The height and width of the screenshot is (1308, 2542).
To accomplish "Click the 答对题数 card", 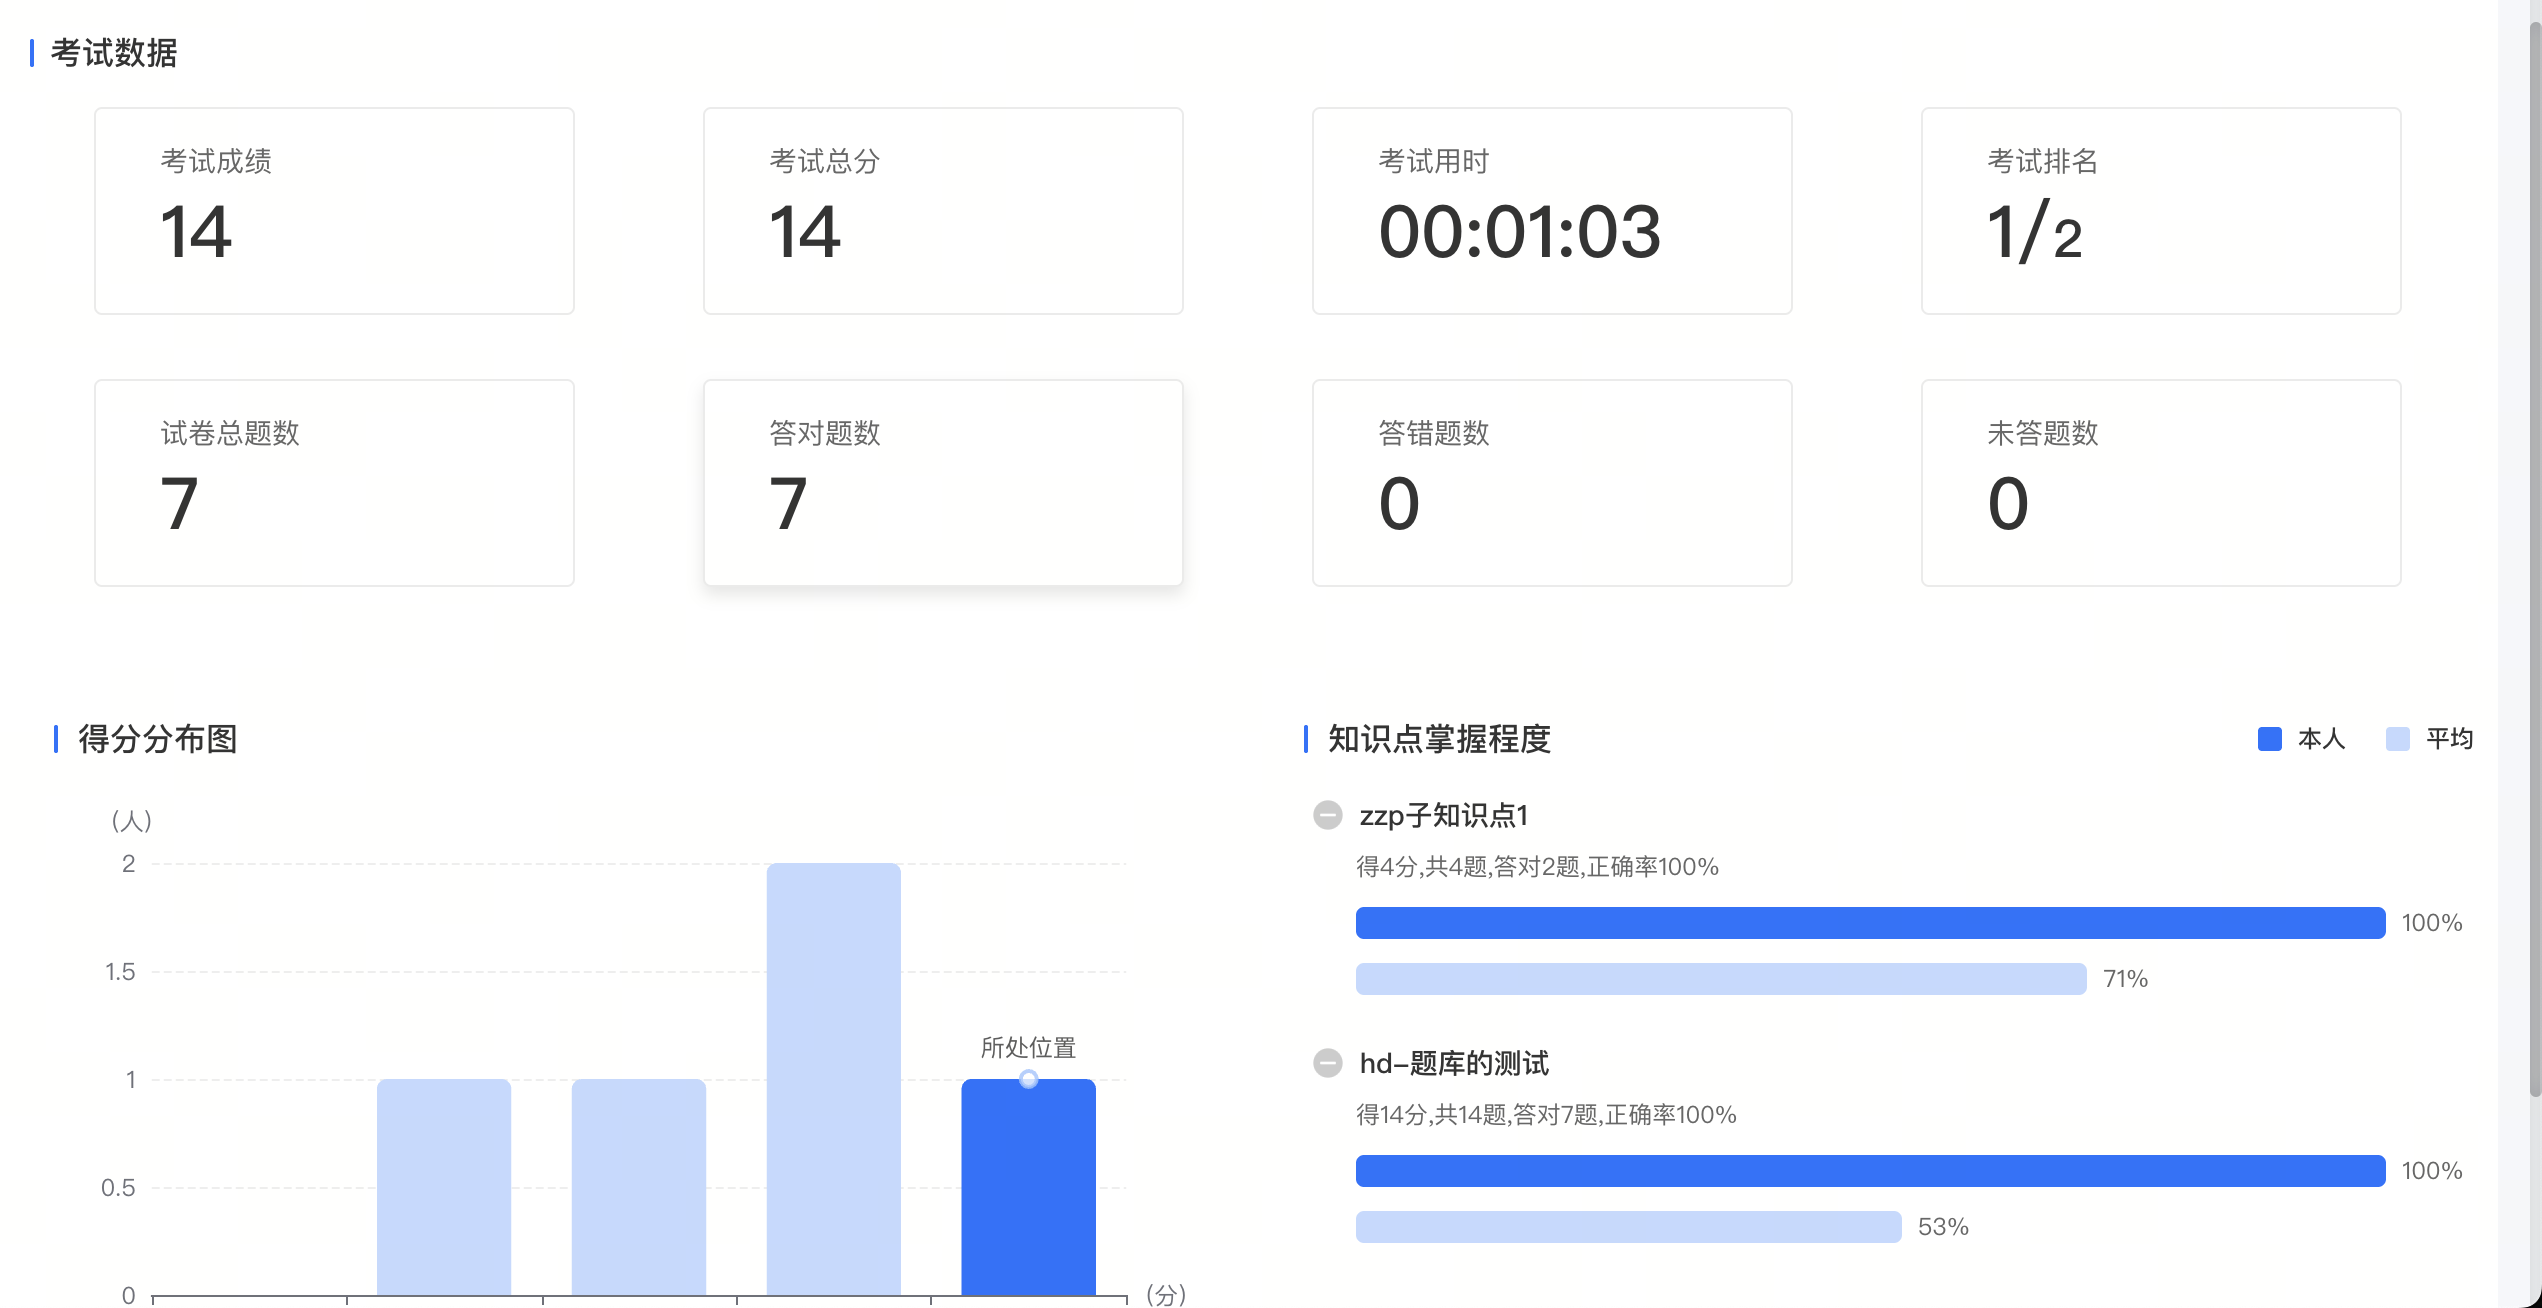I will pos(943,483).
